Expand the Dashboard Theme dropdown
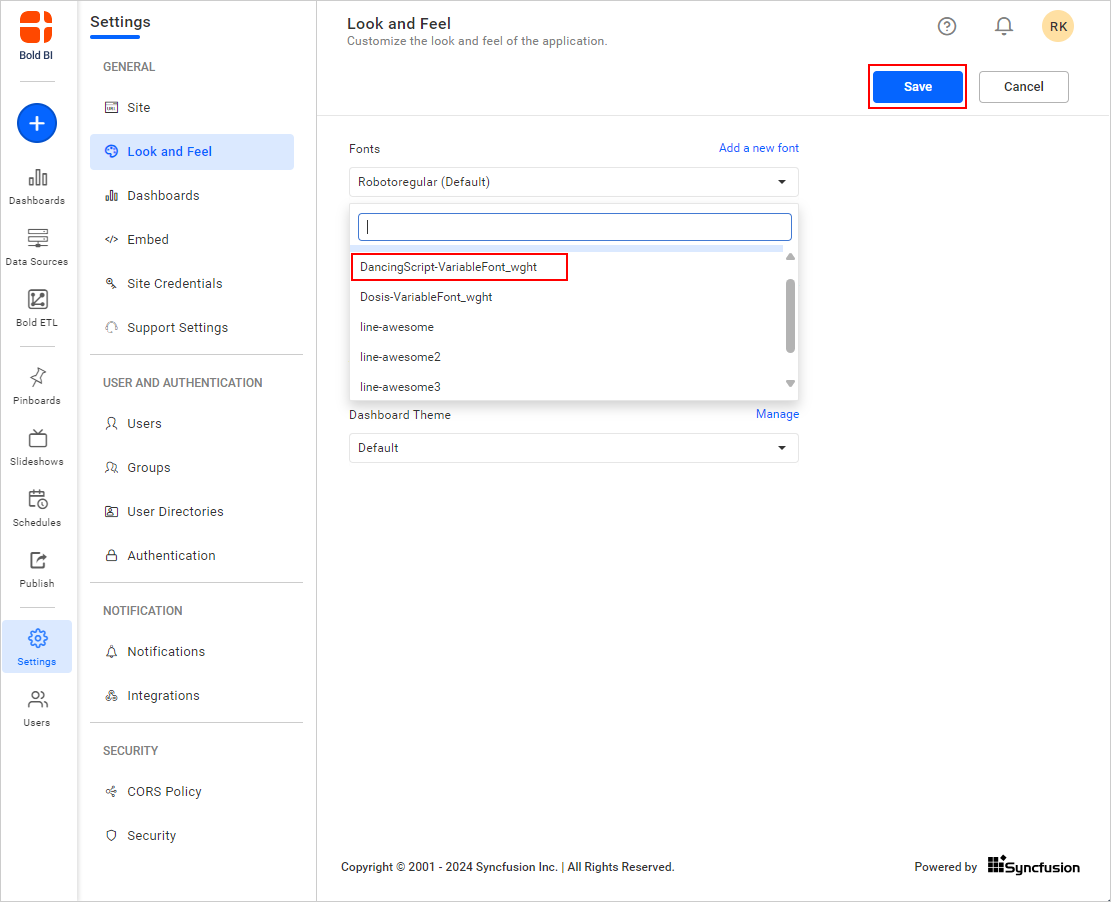This screenshot has width=1111, height=902. tap(573, 448)
